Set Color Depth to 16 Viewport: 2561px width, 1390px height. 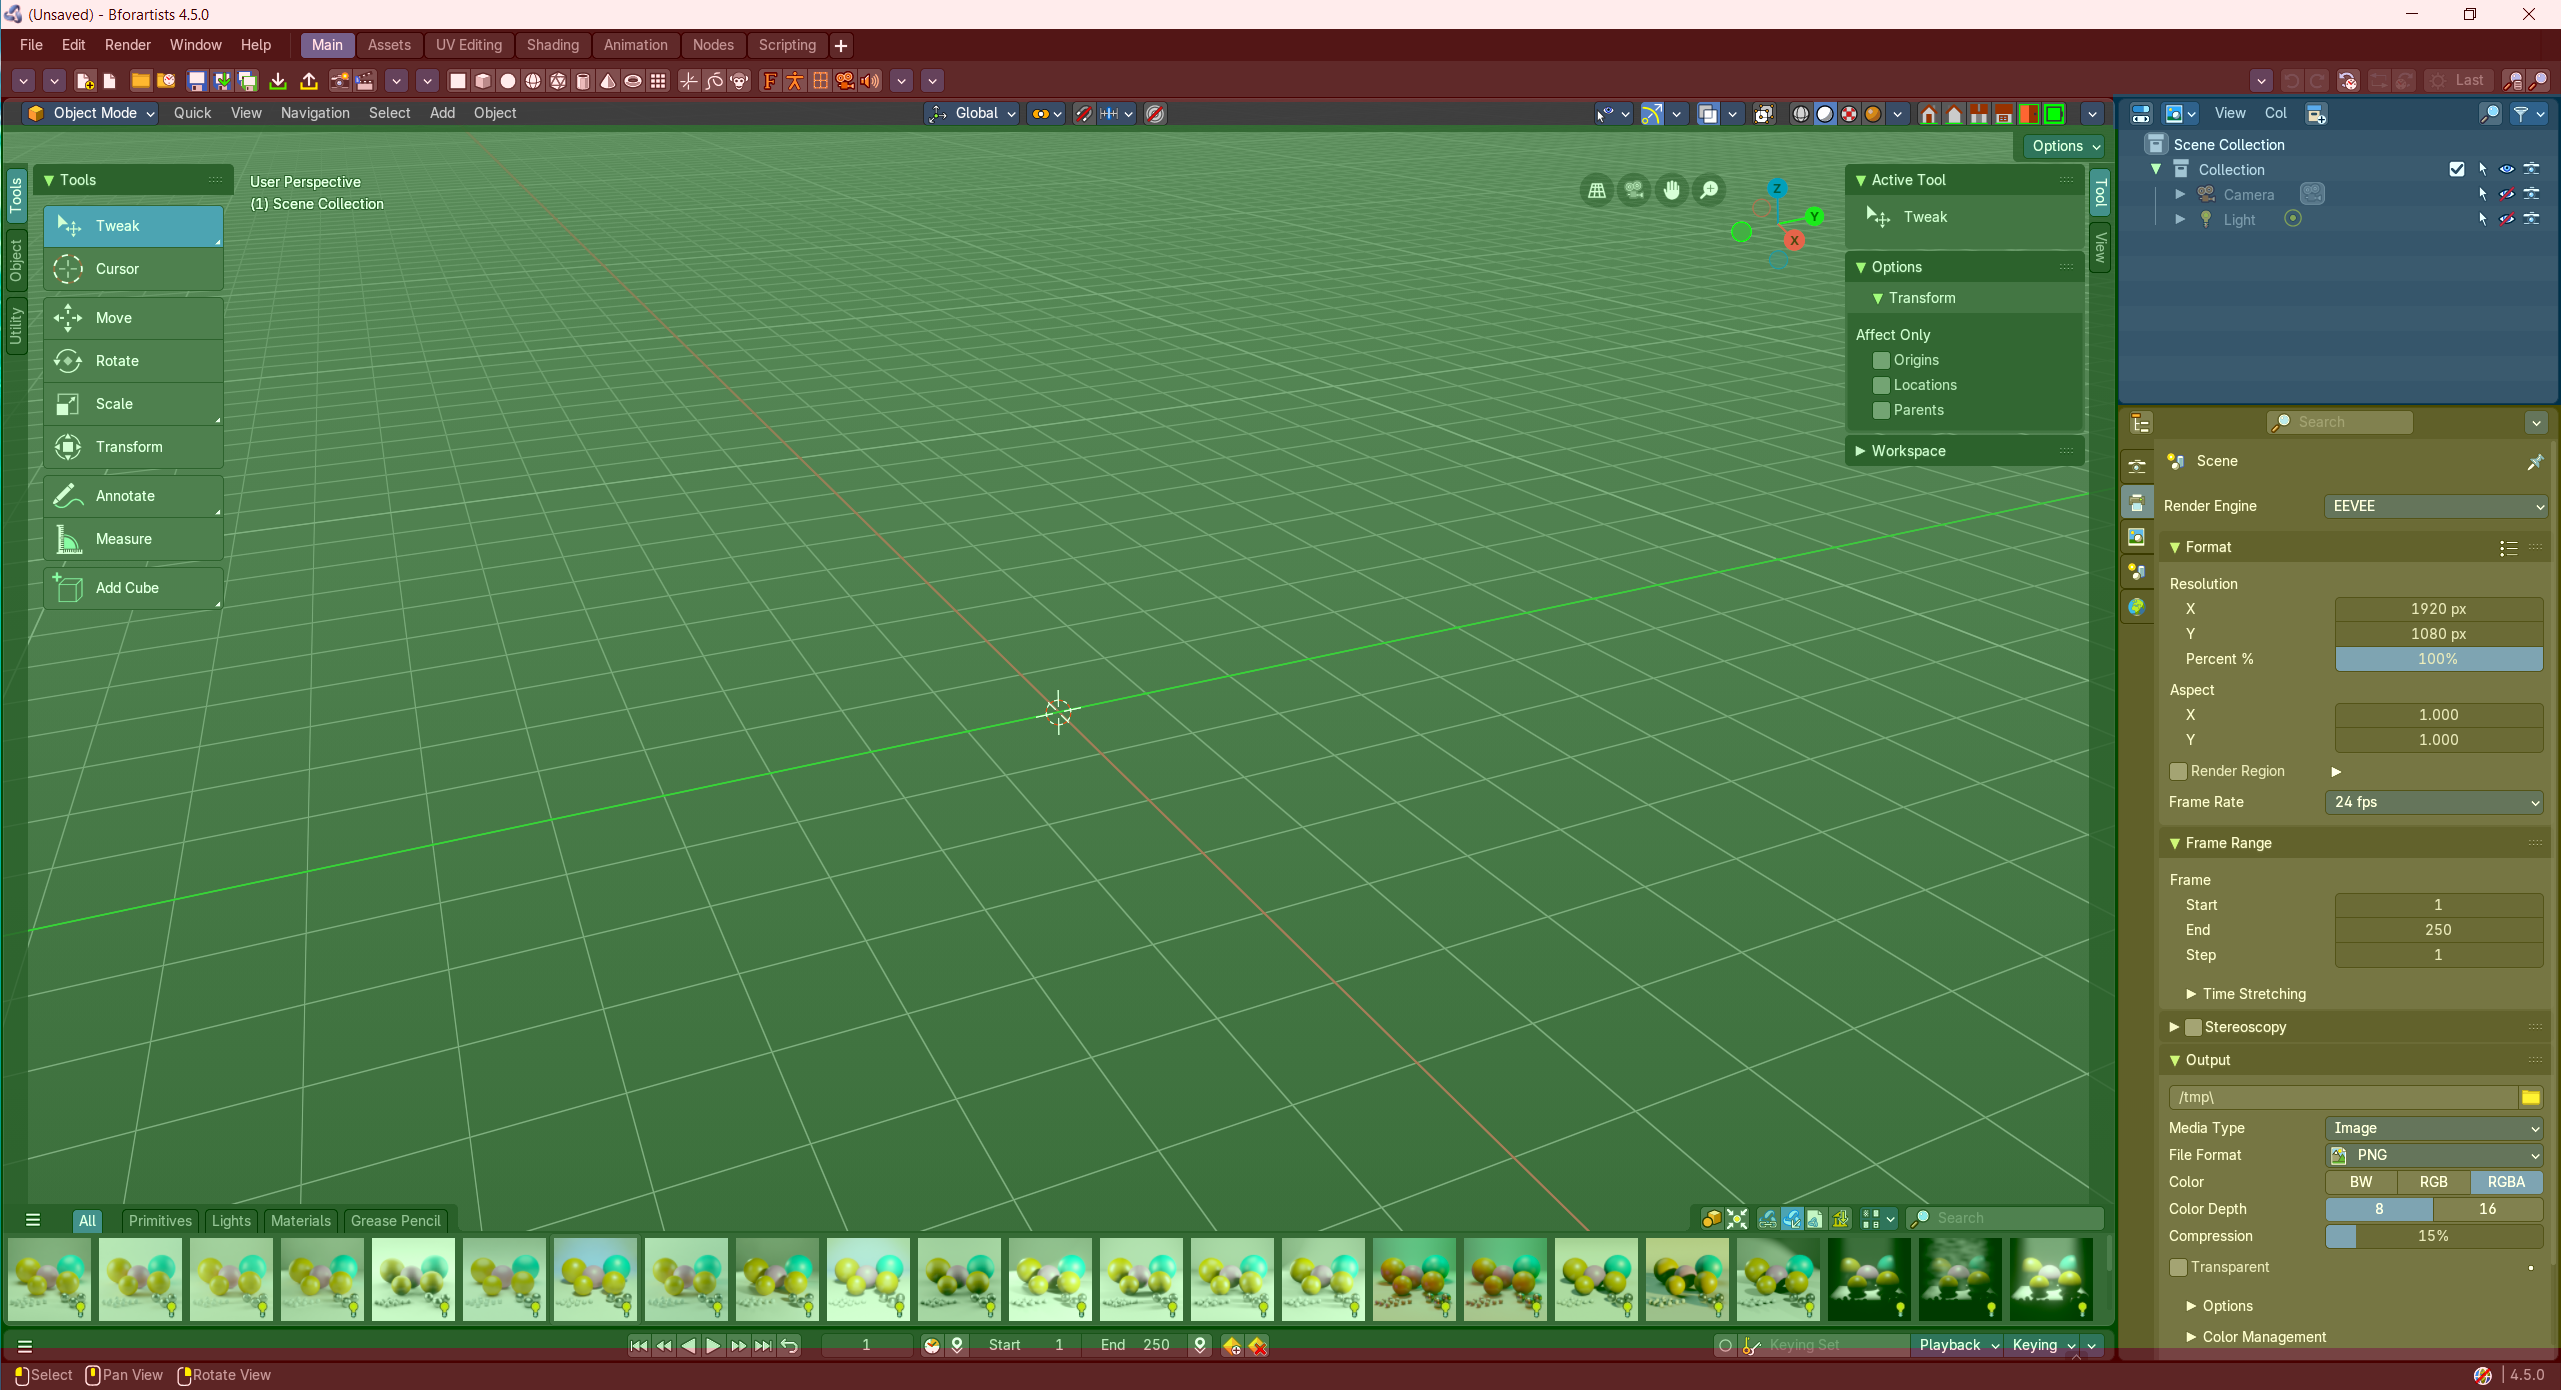coord(2488,1209)
